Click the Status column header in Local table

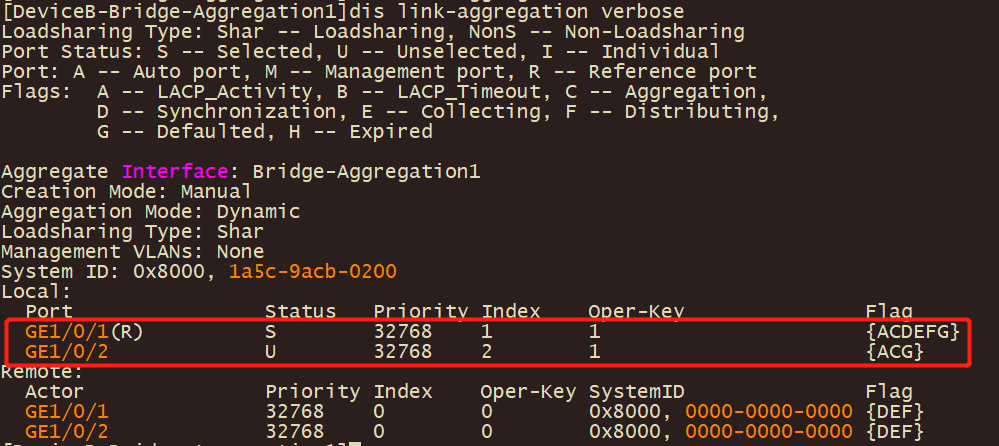coord(300,311)
